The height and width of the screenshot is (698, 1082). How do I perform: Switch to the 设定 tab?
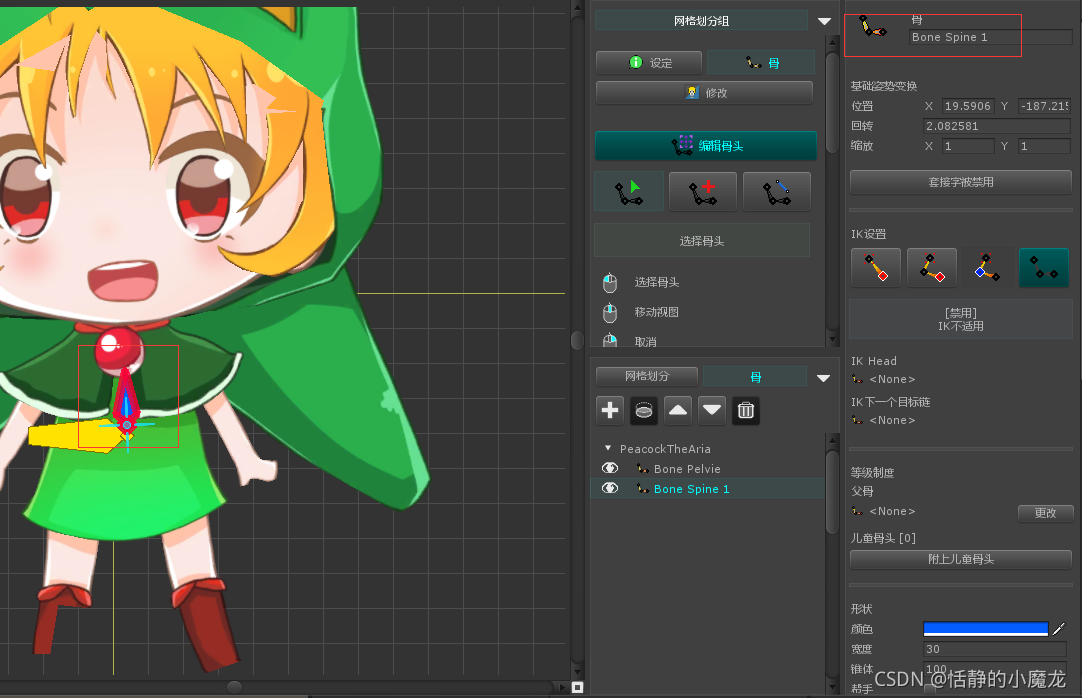click(x=649, y=63)
